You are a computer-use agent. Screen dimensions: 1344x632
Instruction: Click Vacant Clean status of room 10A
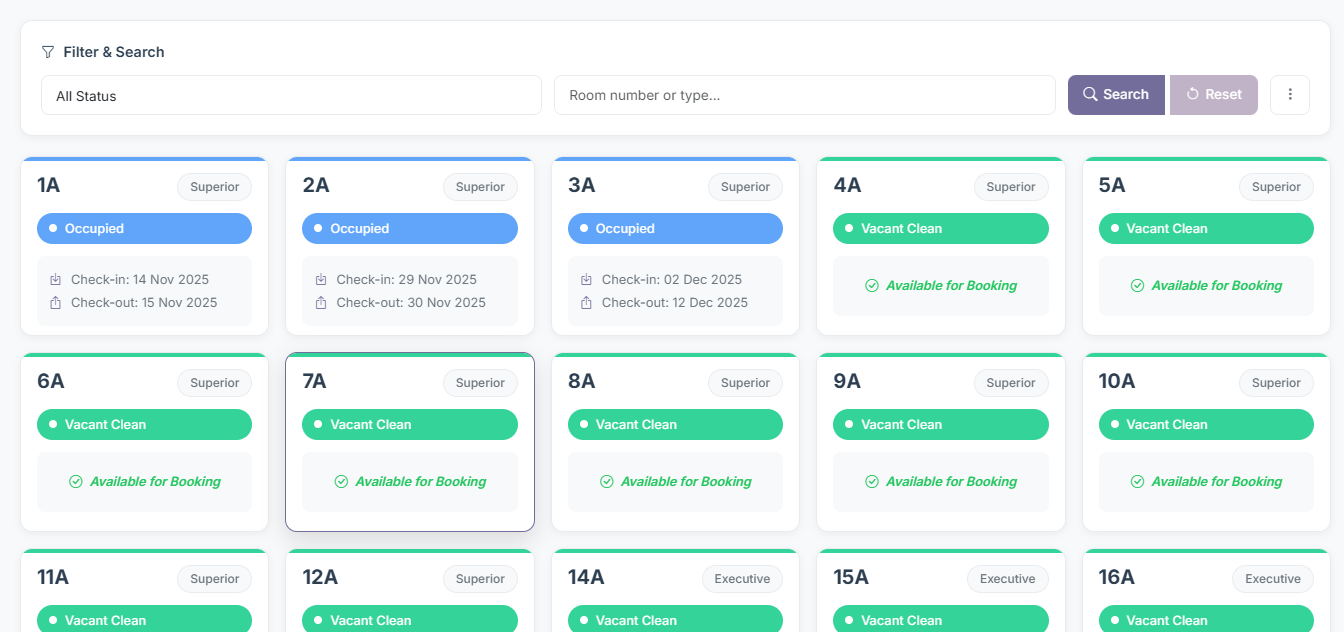[x=1206, y=425]
